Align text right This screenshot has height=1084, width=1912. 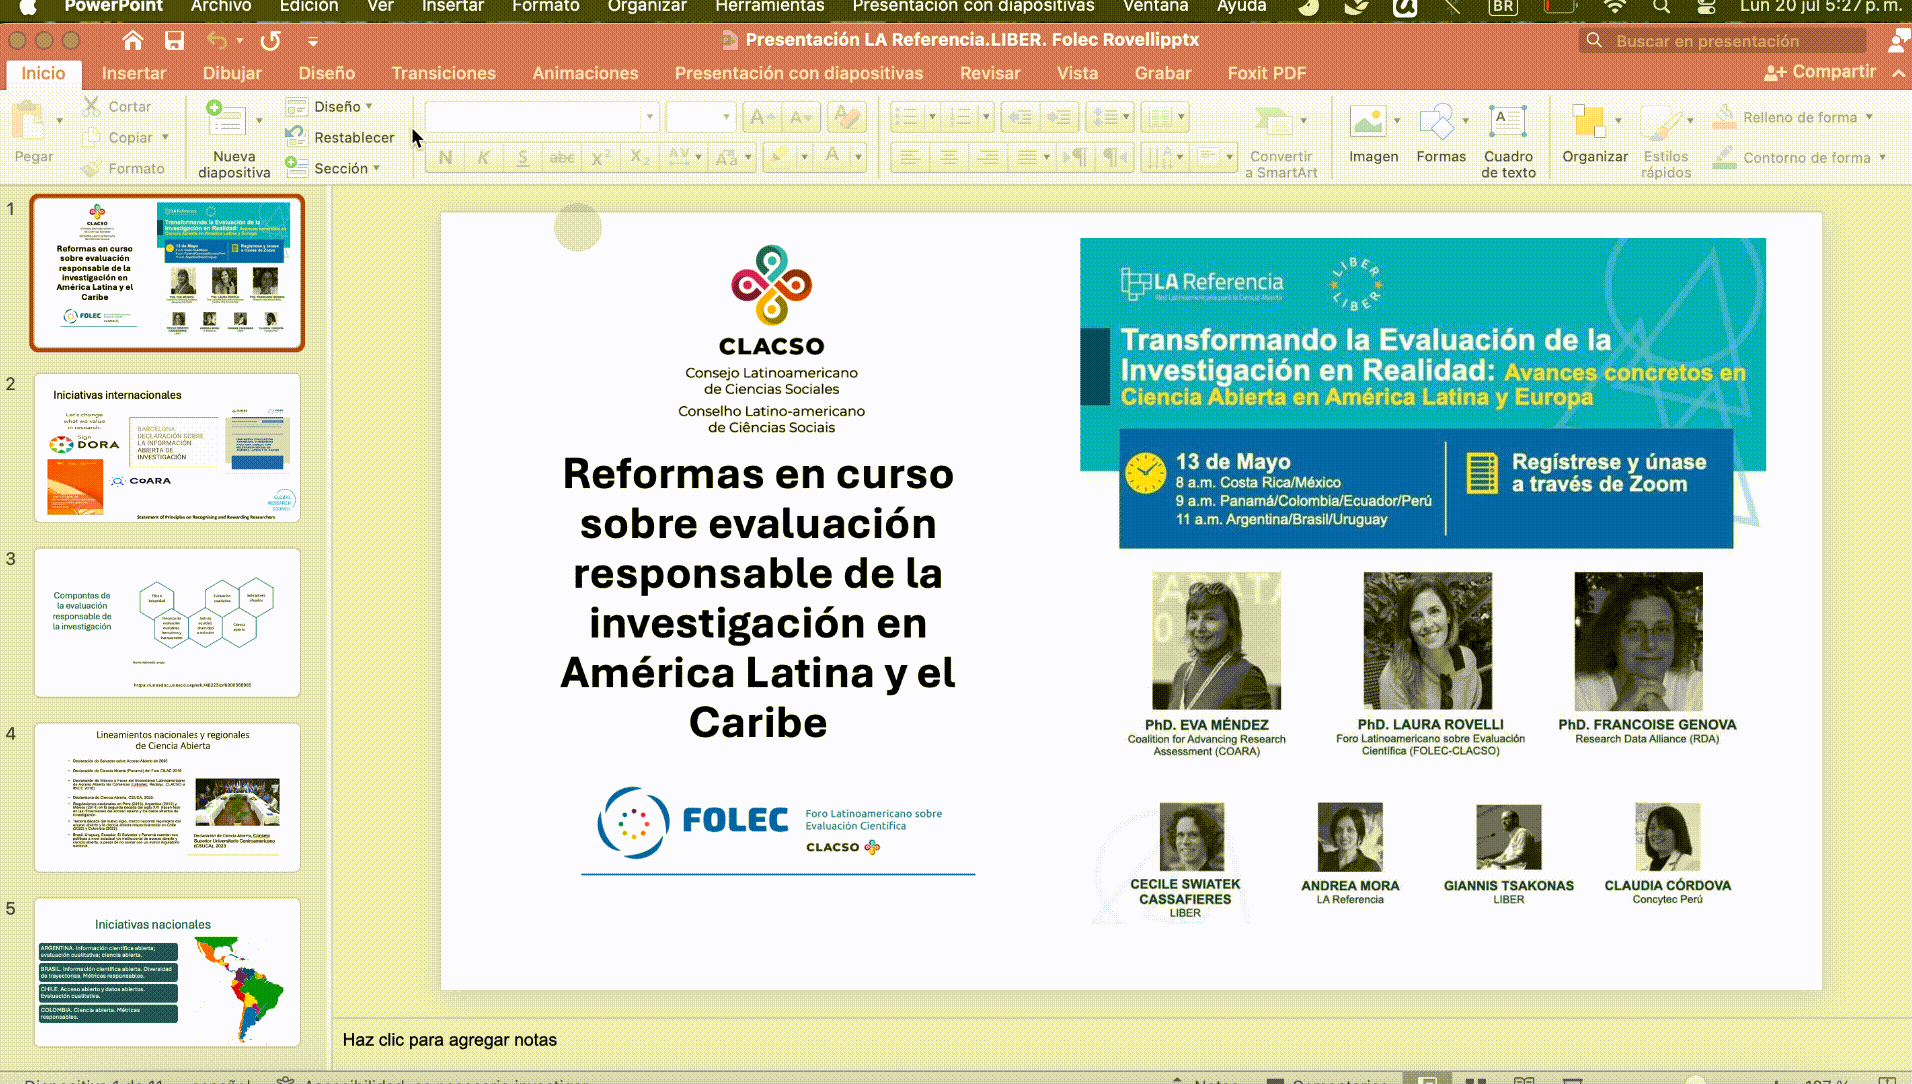[987, 157]
